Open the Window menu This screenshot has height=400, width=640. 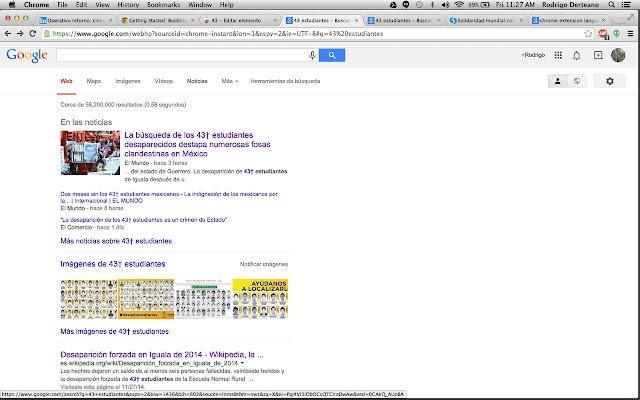tap(200, 5)
